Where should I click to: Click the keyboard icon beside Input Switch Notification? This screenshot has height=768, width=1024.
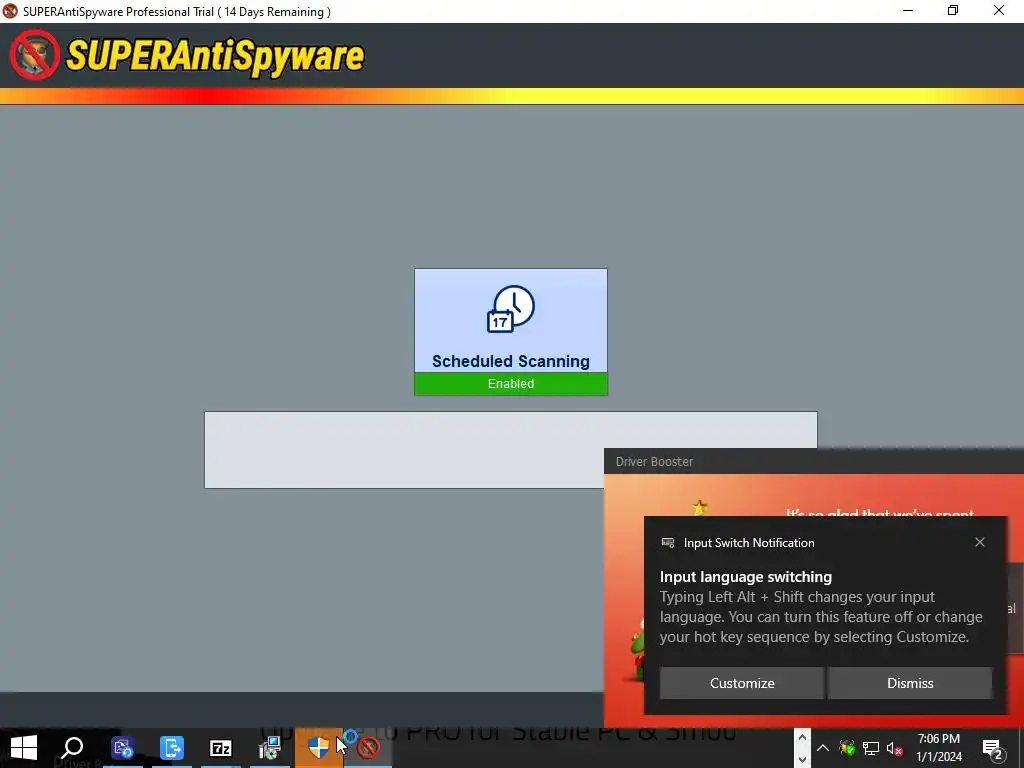pyautogui.click(x=667, y=543)
